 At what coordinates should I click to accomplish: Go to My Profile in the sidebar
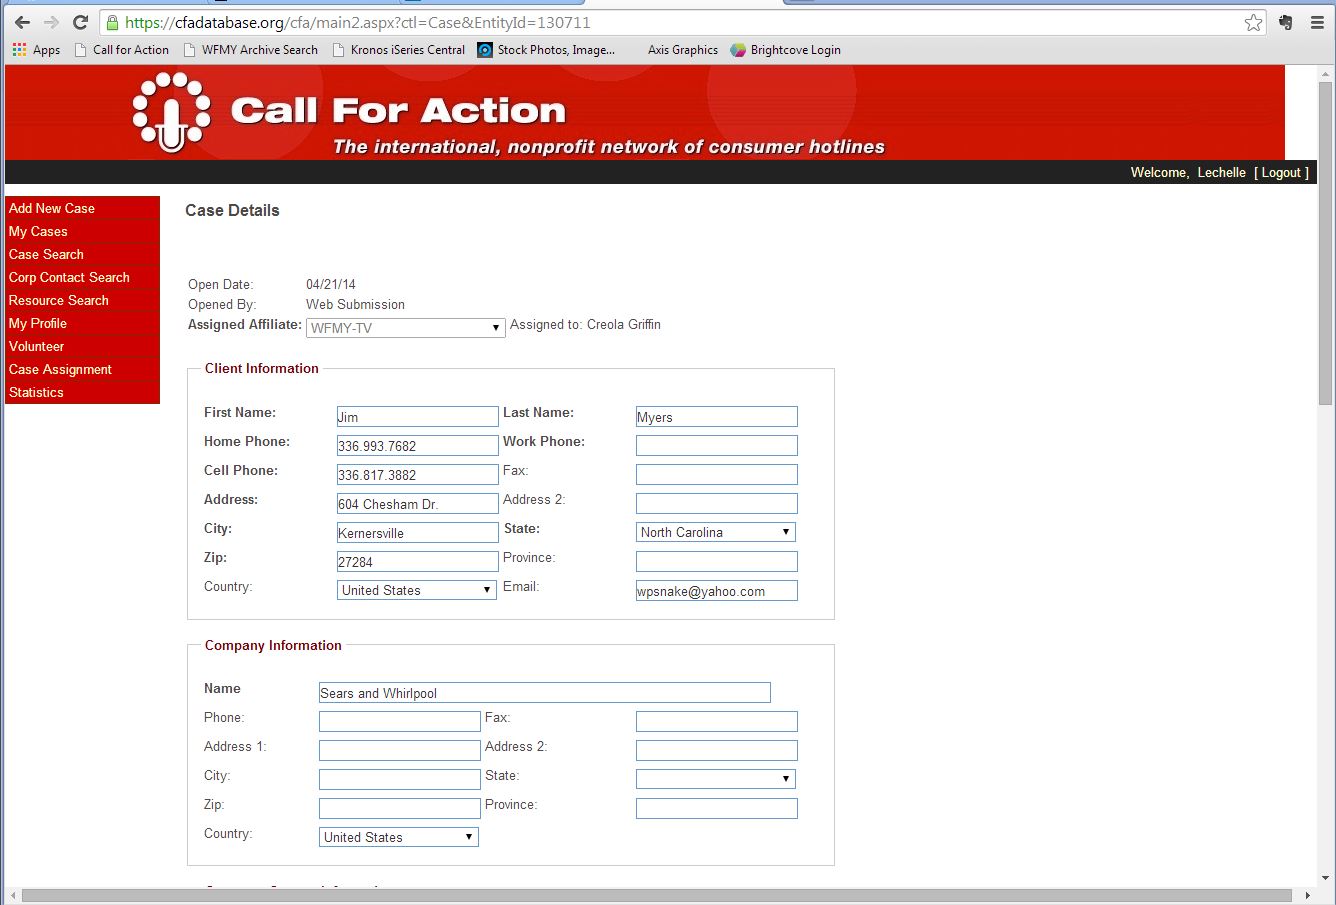82,323
